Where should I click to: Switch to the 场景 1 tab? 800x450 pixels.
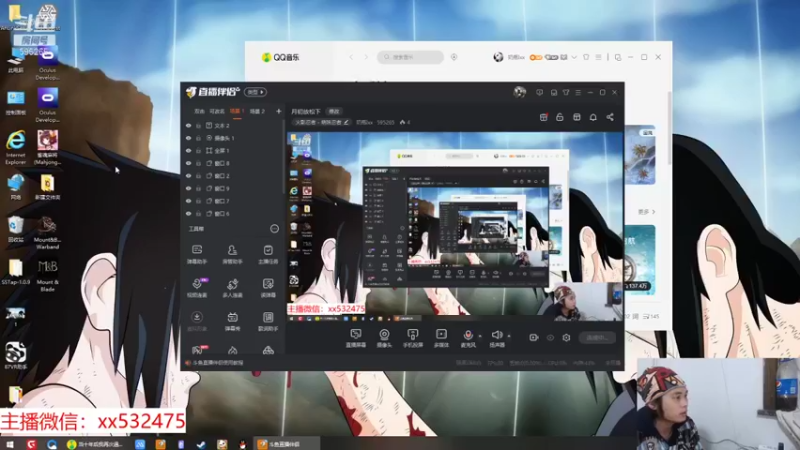click(x=237, y=111)
